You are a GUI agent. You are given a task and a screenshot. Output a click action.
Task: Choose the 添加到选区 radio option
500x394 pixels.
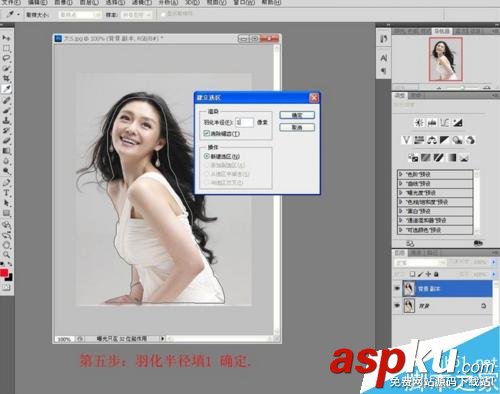207,165
